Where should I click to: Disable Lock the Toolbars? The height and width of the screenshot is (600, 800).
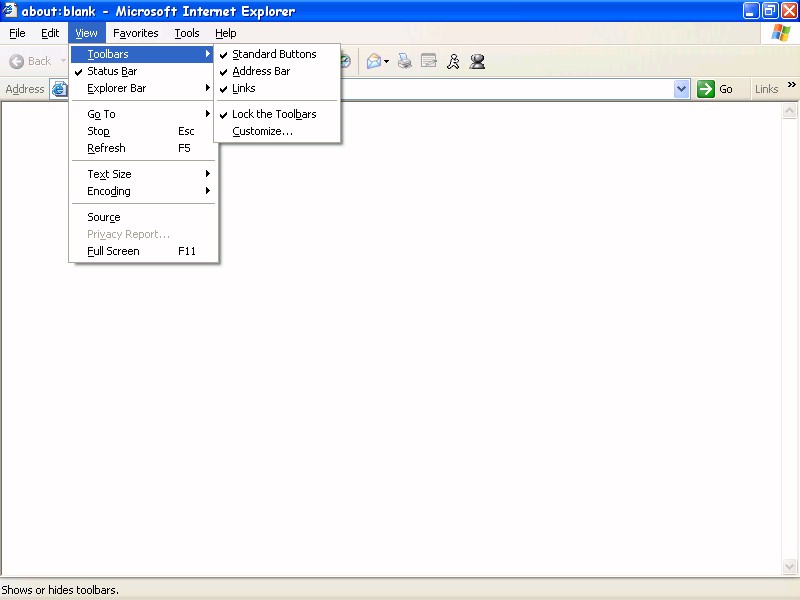coord(278,114)
